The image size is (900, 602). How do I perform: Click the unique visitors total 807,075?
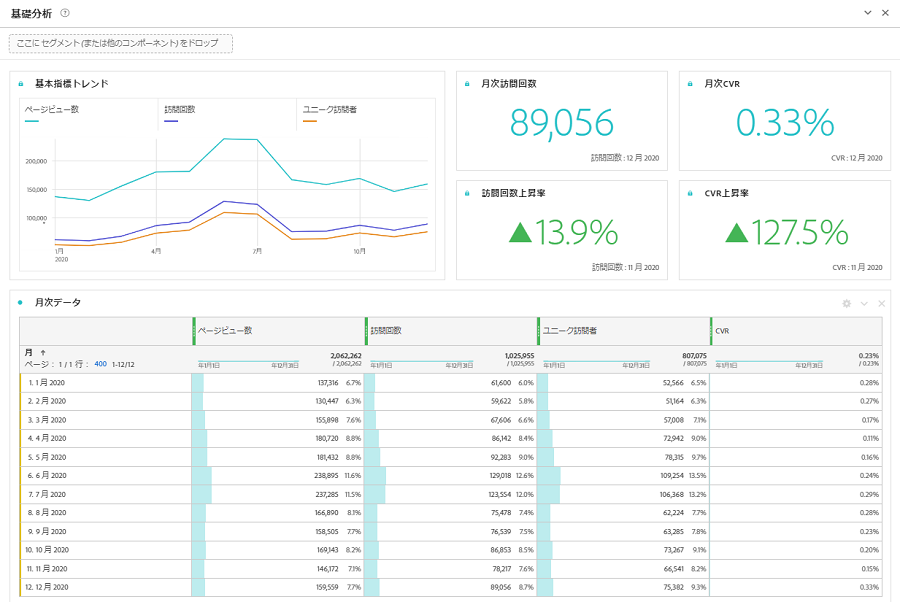point(695,356)
